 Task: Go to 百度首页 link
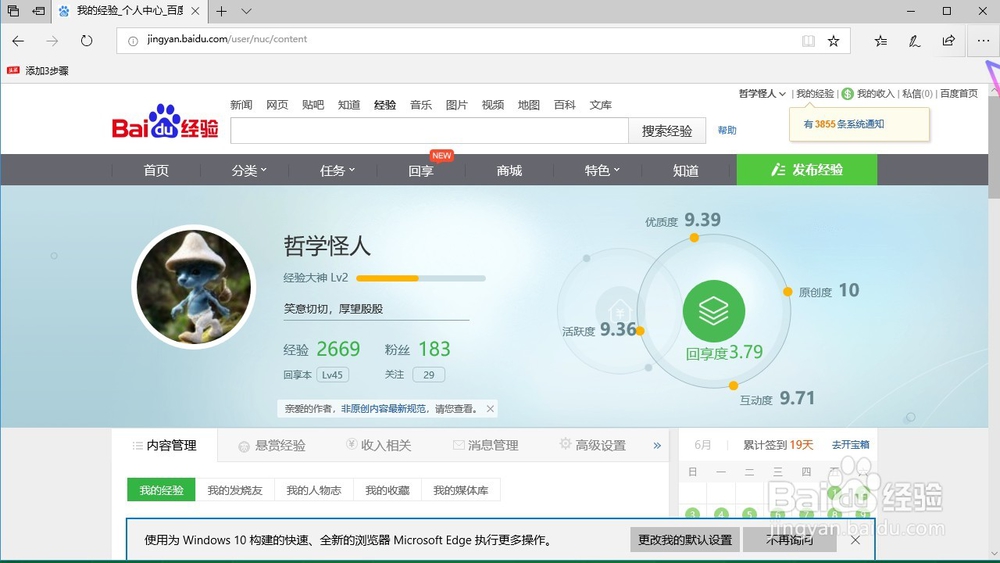(959, 94)
